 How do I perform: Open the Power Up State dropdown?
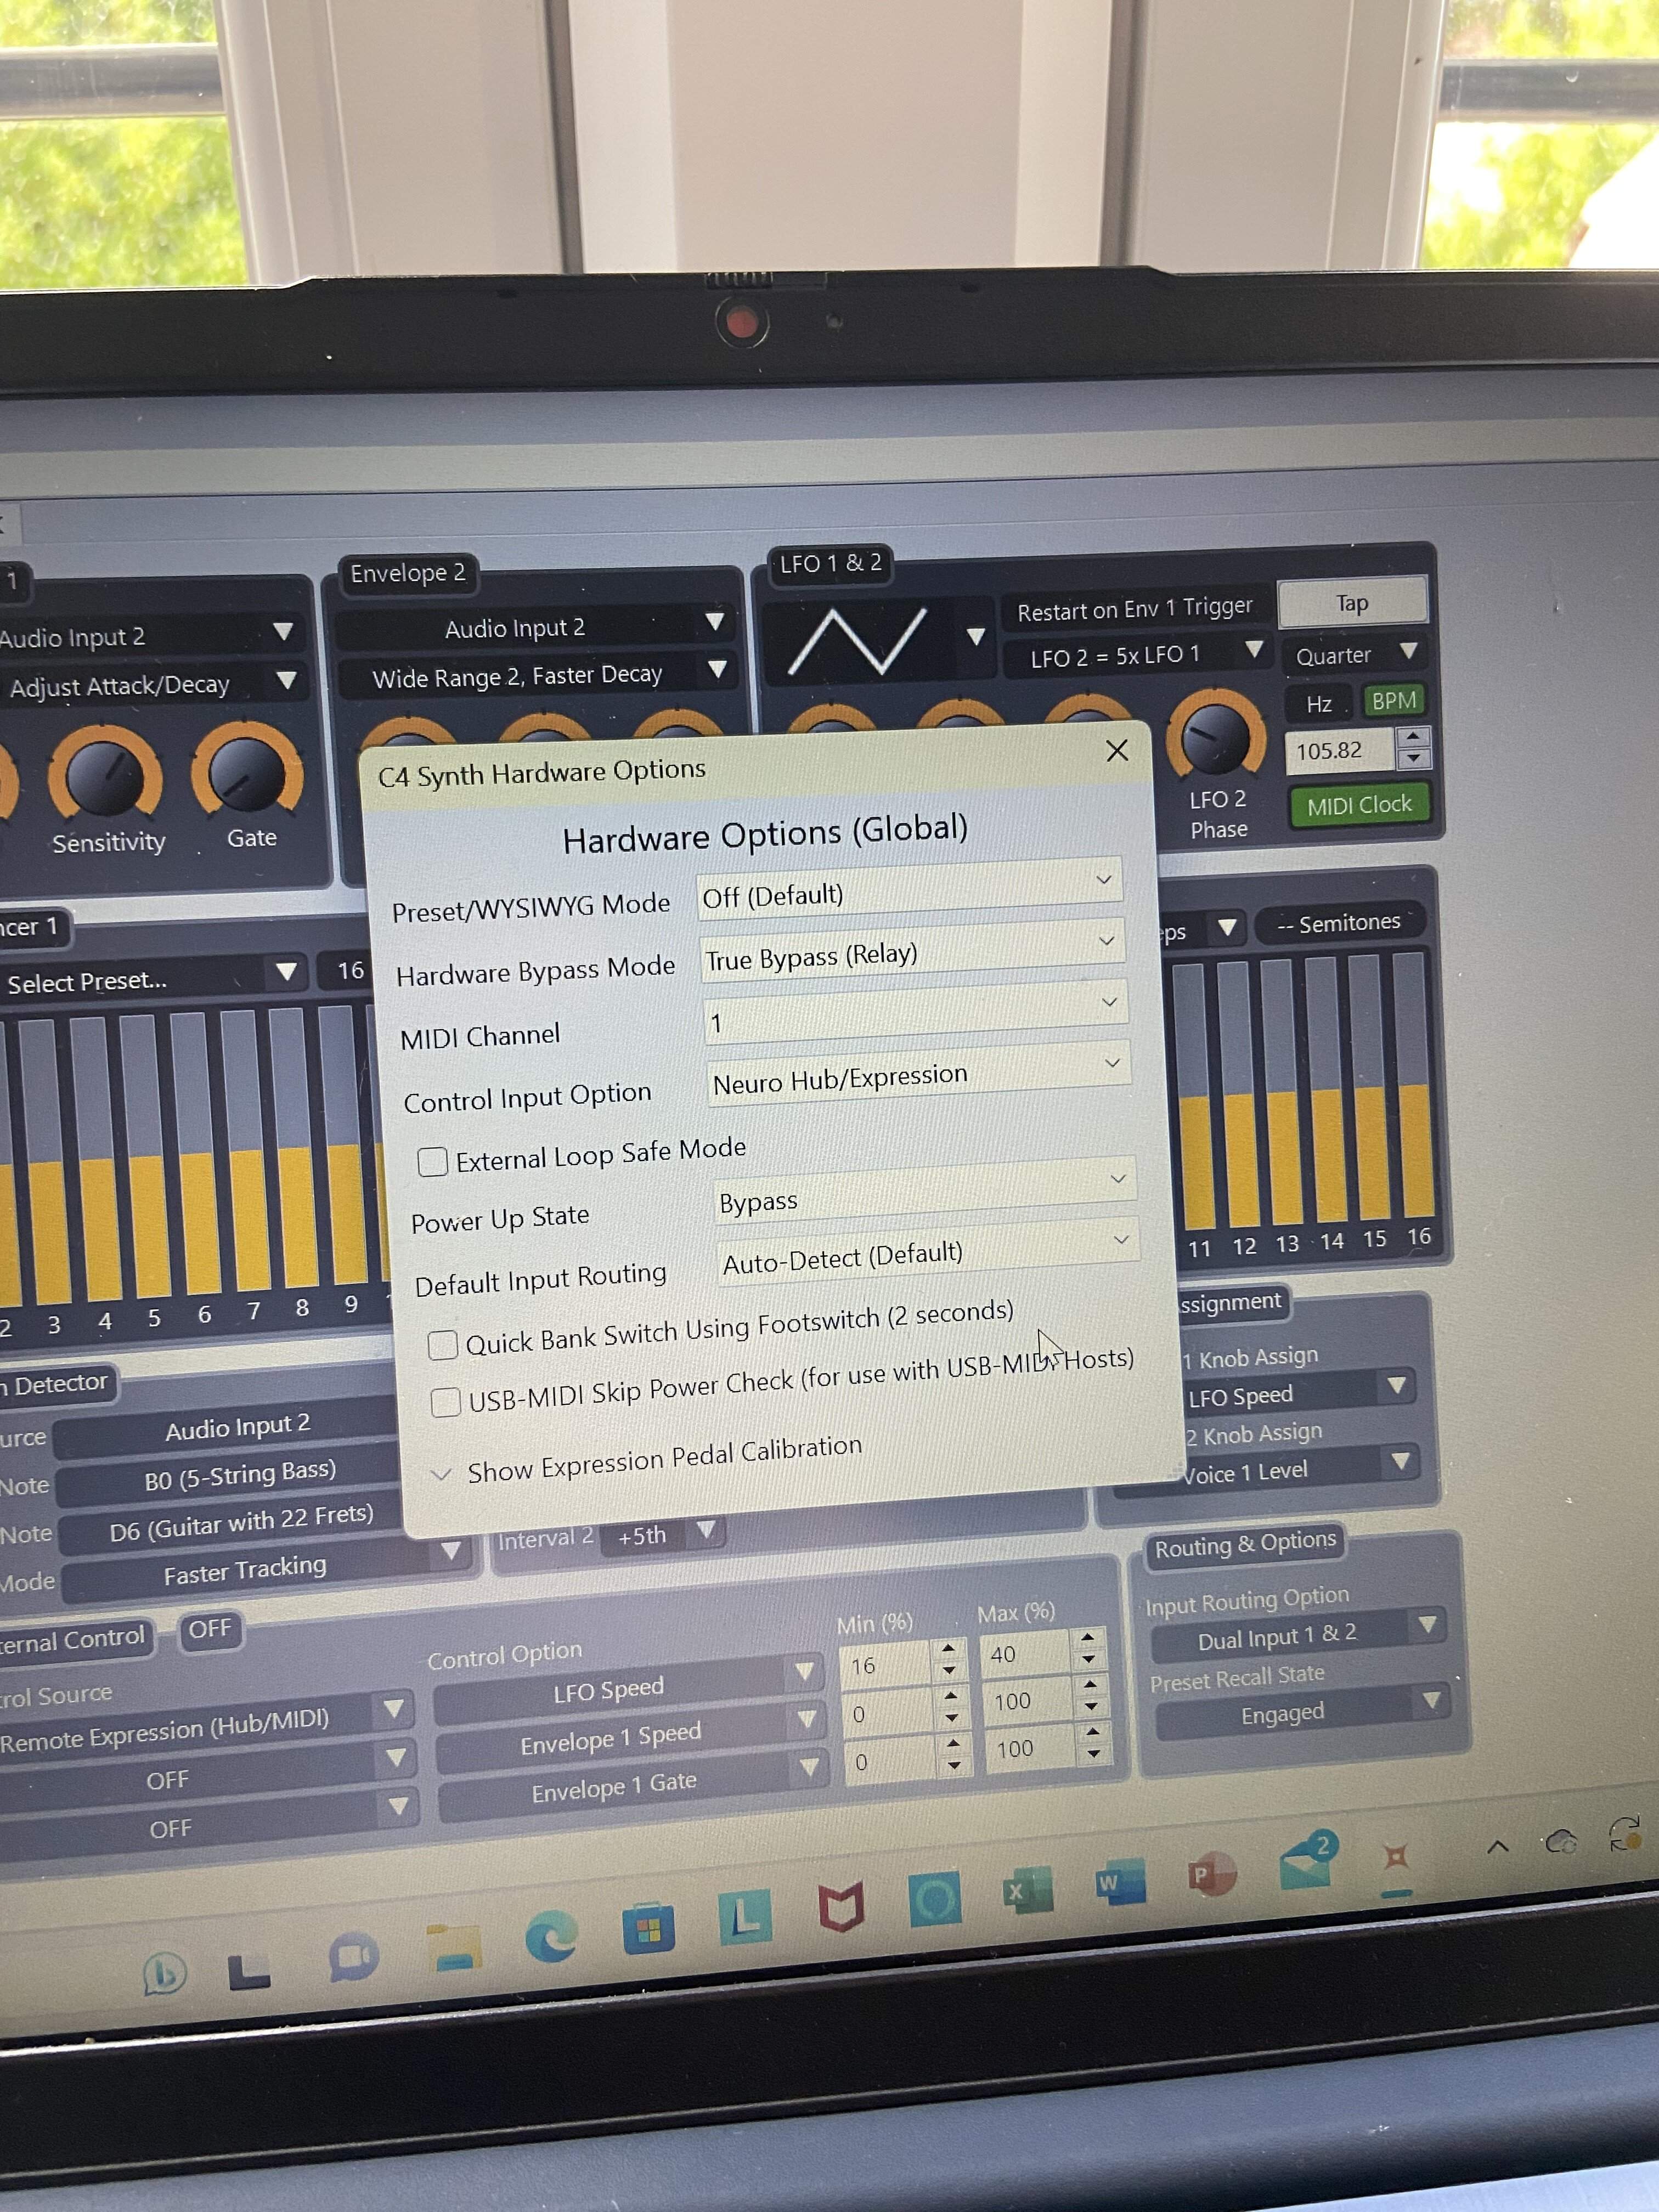[x=925, y=1190]
